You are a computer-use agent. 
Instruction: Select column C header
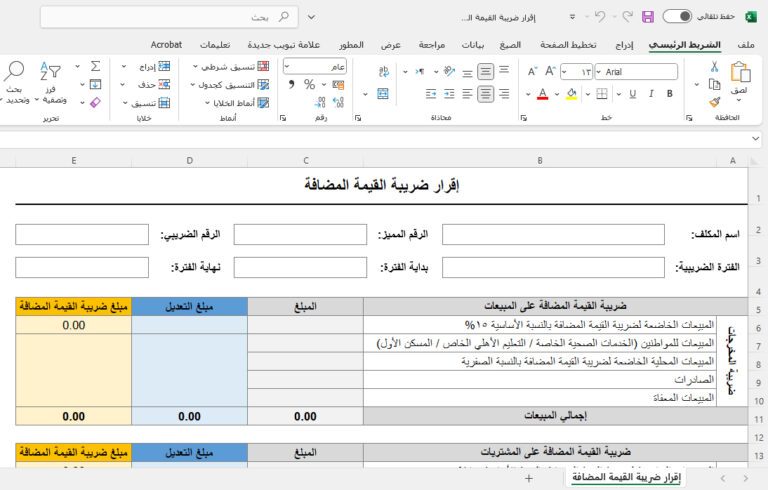coord(306,161)
